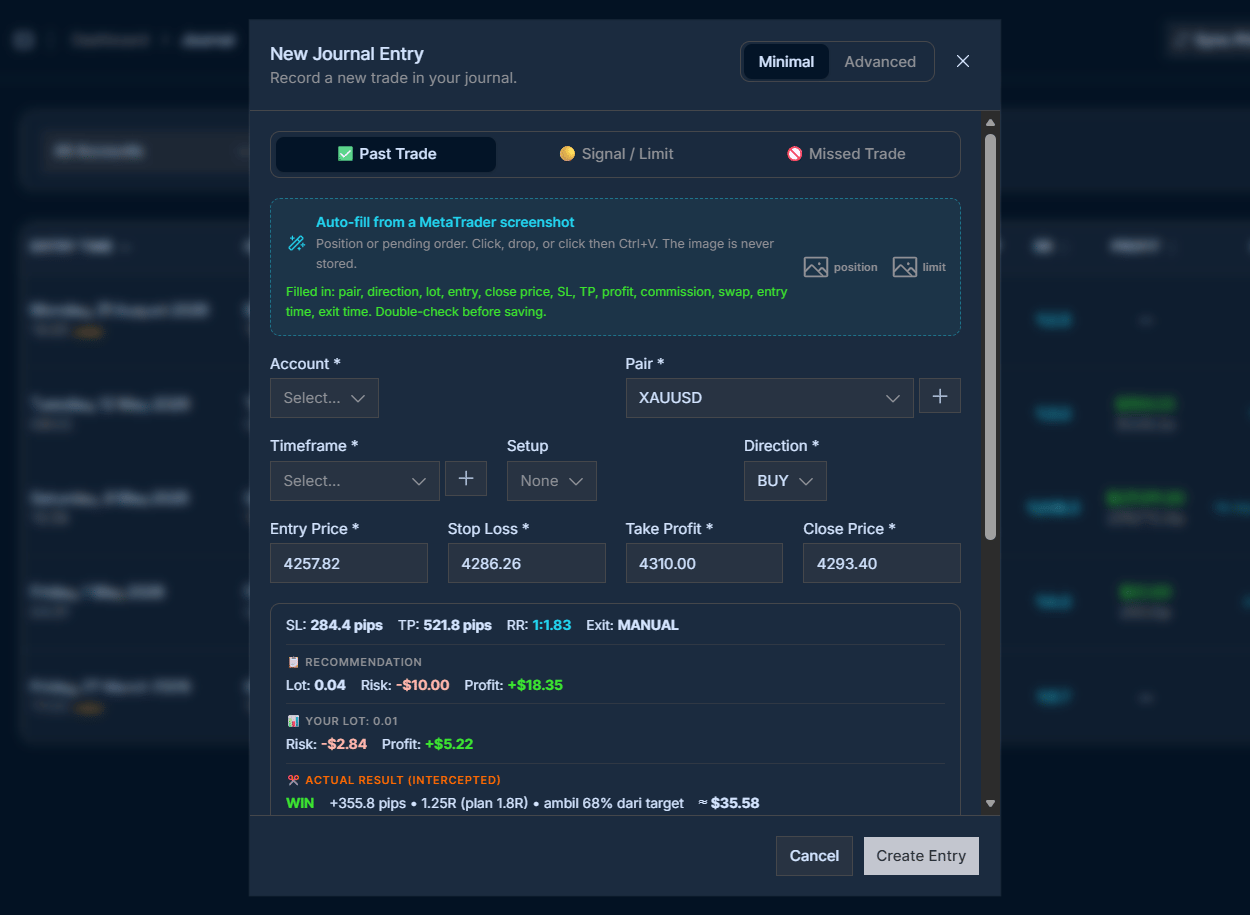Edit the Entry Price field

[x=349, y=563]
